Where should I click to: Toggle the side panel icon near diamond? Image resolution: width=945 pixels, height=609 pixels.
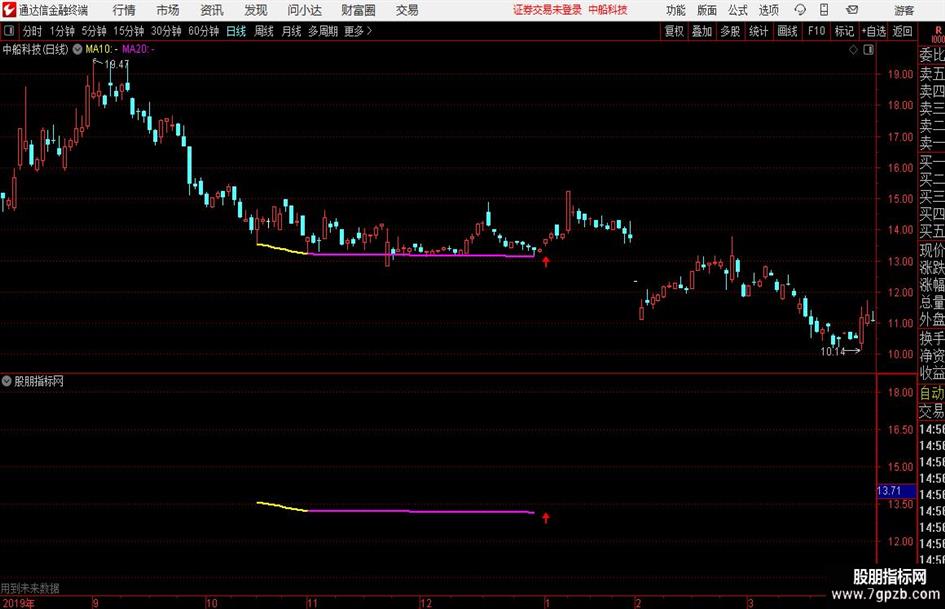pos(868,50)
